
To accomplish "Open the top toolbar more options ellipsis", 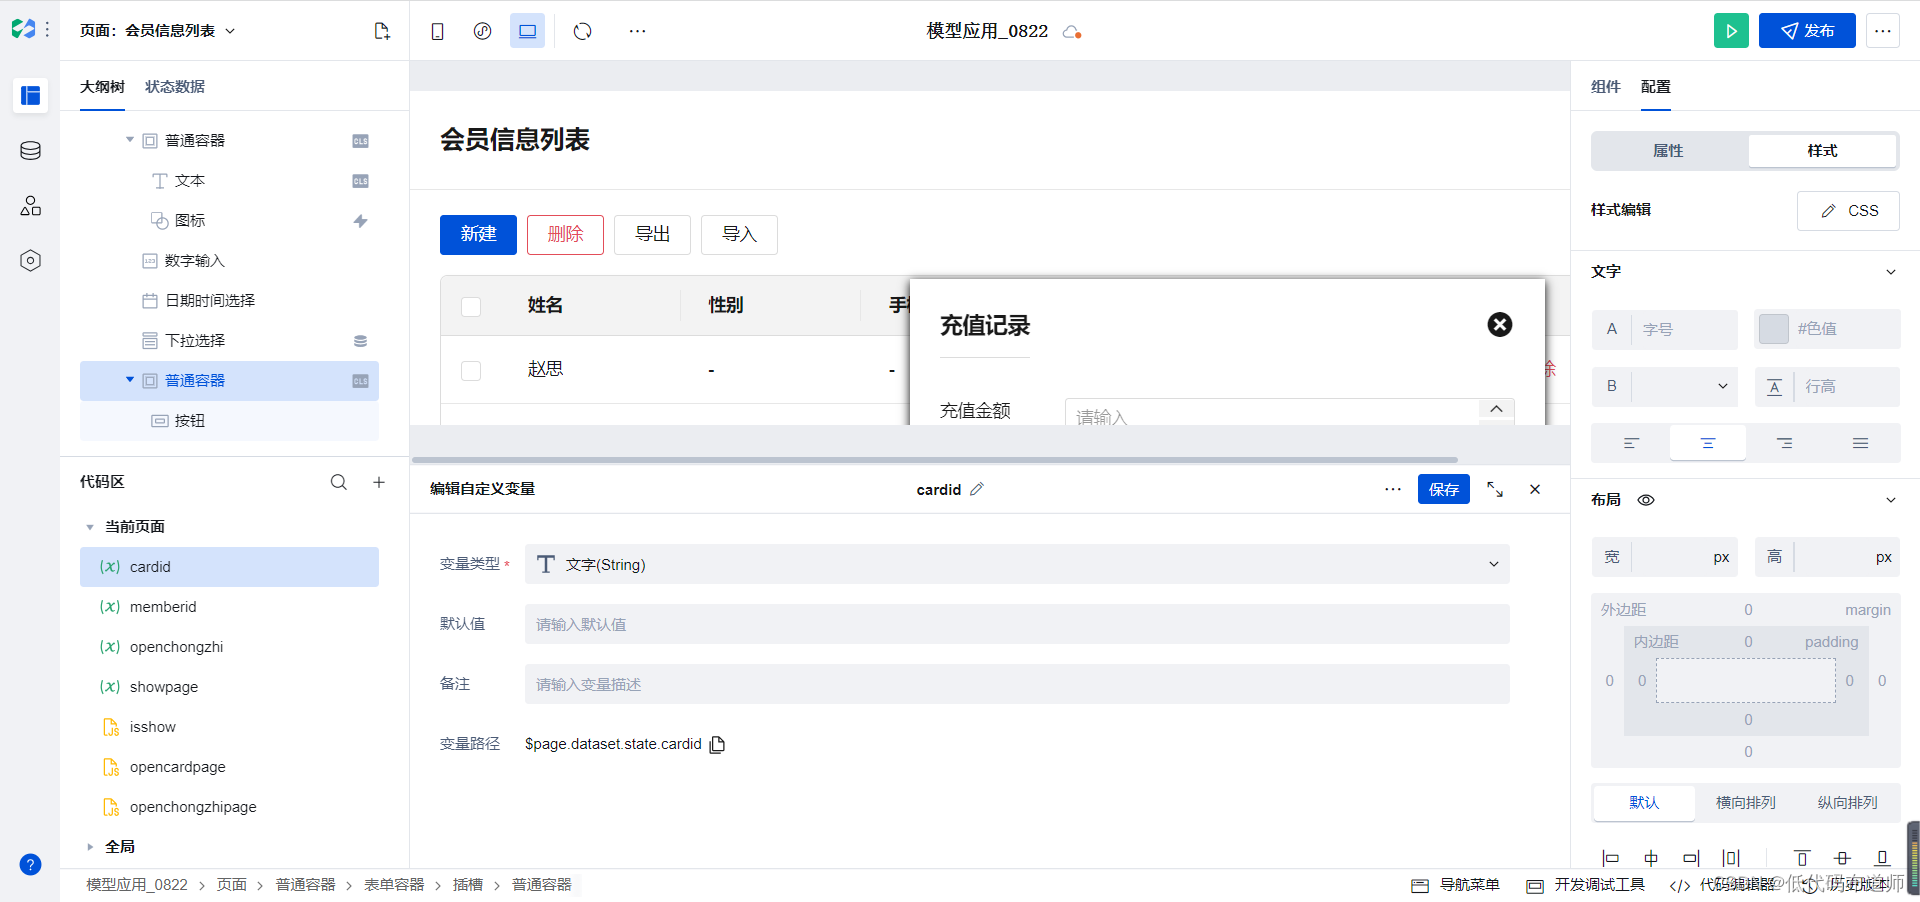I will [637, 31].
